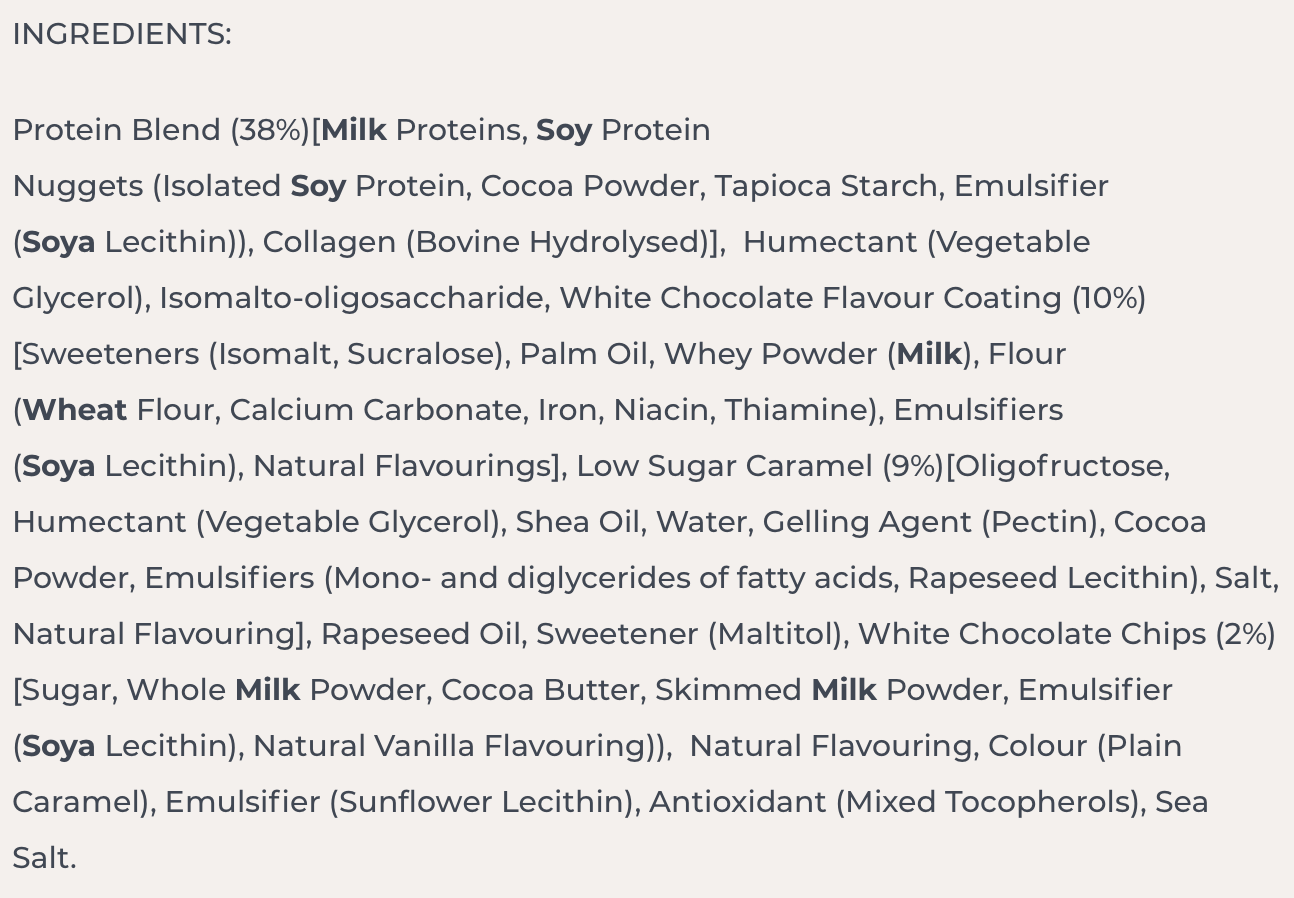
Task: Select the word 'Isomalto-oligosaccharide'
Action: point(353,299)
